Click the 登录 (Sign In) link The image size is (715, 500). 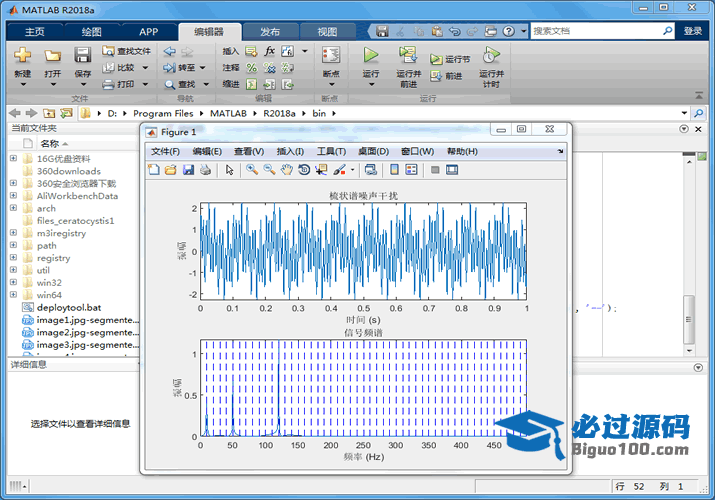(x=693, y=32)
